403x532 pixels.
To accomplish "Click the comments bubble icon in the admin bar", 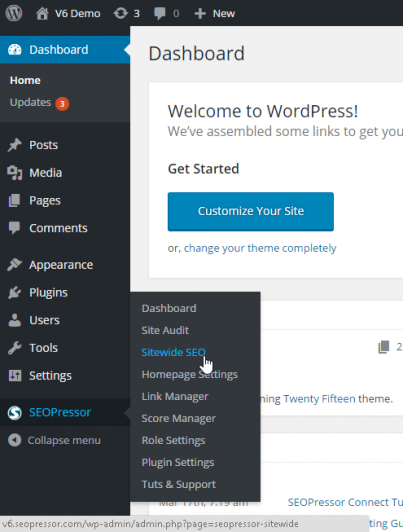I will [x=160, y=14].
